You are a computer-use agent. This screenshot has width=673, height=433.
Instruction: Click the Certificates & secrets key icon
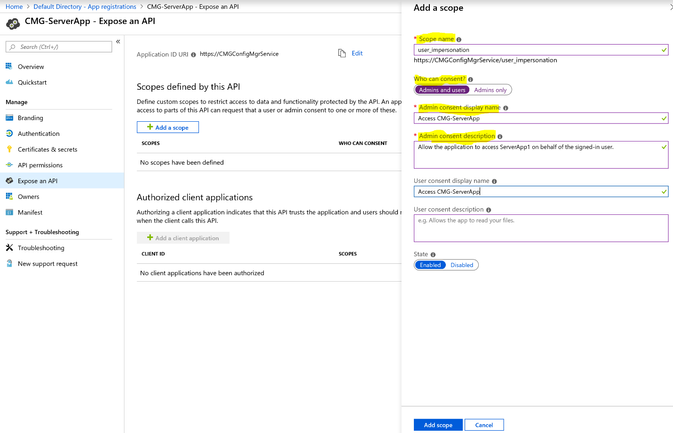9,149
